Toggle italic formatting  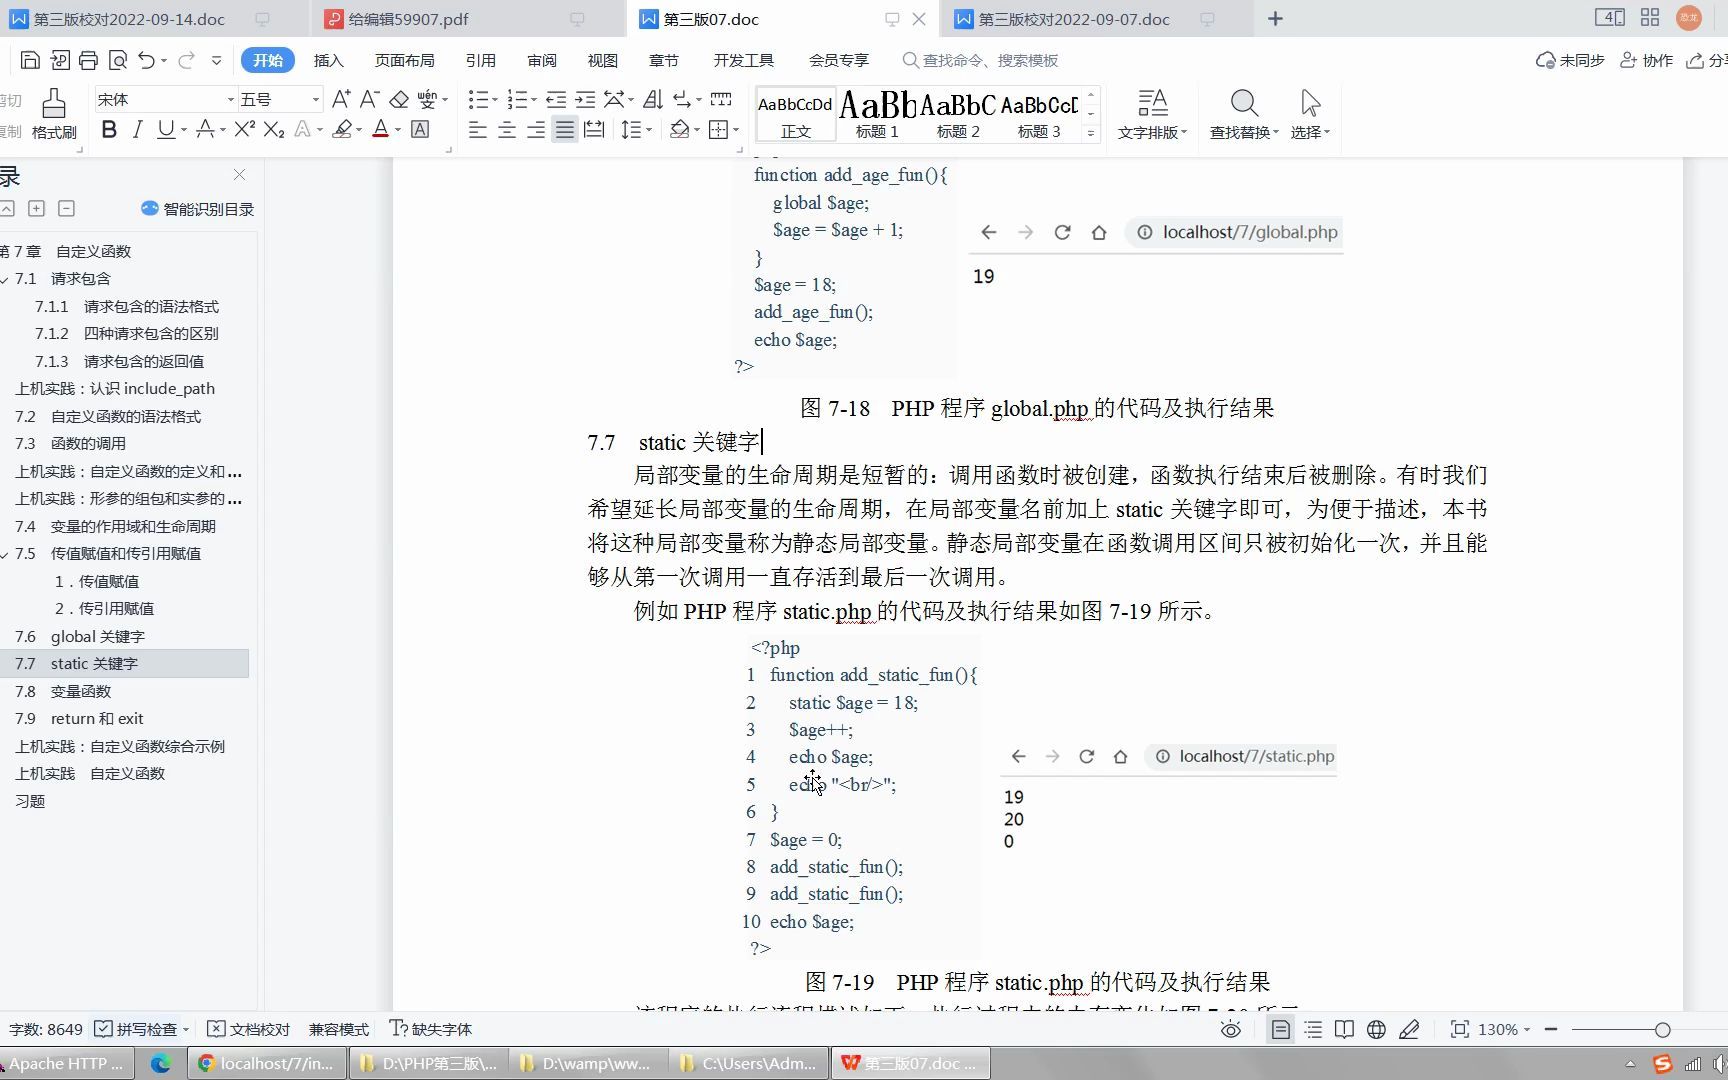click(138, 129)
